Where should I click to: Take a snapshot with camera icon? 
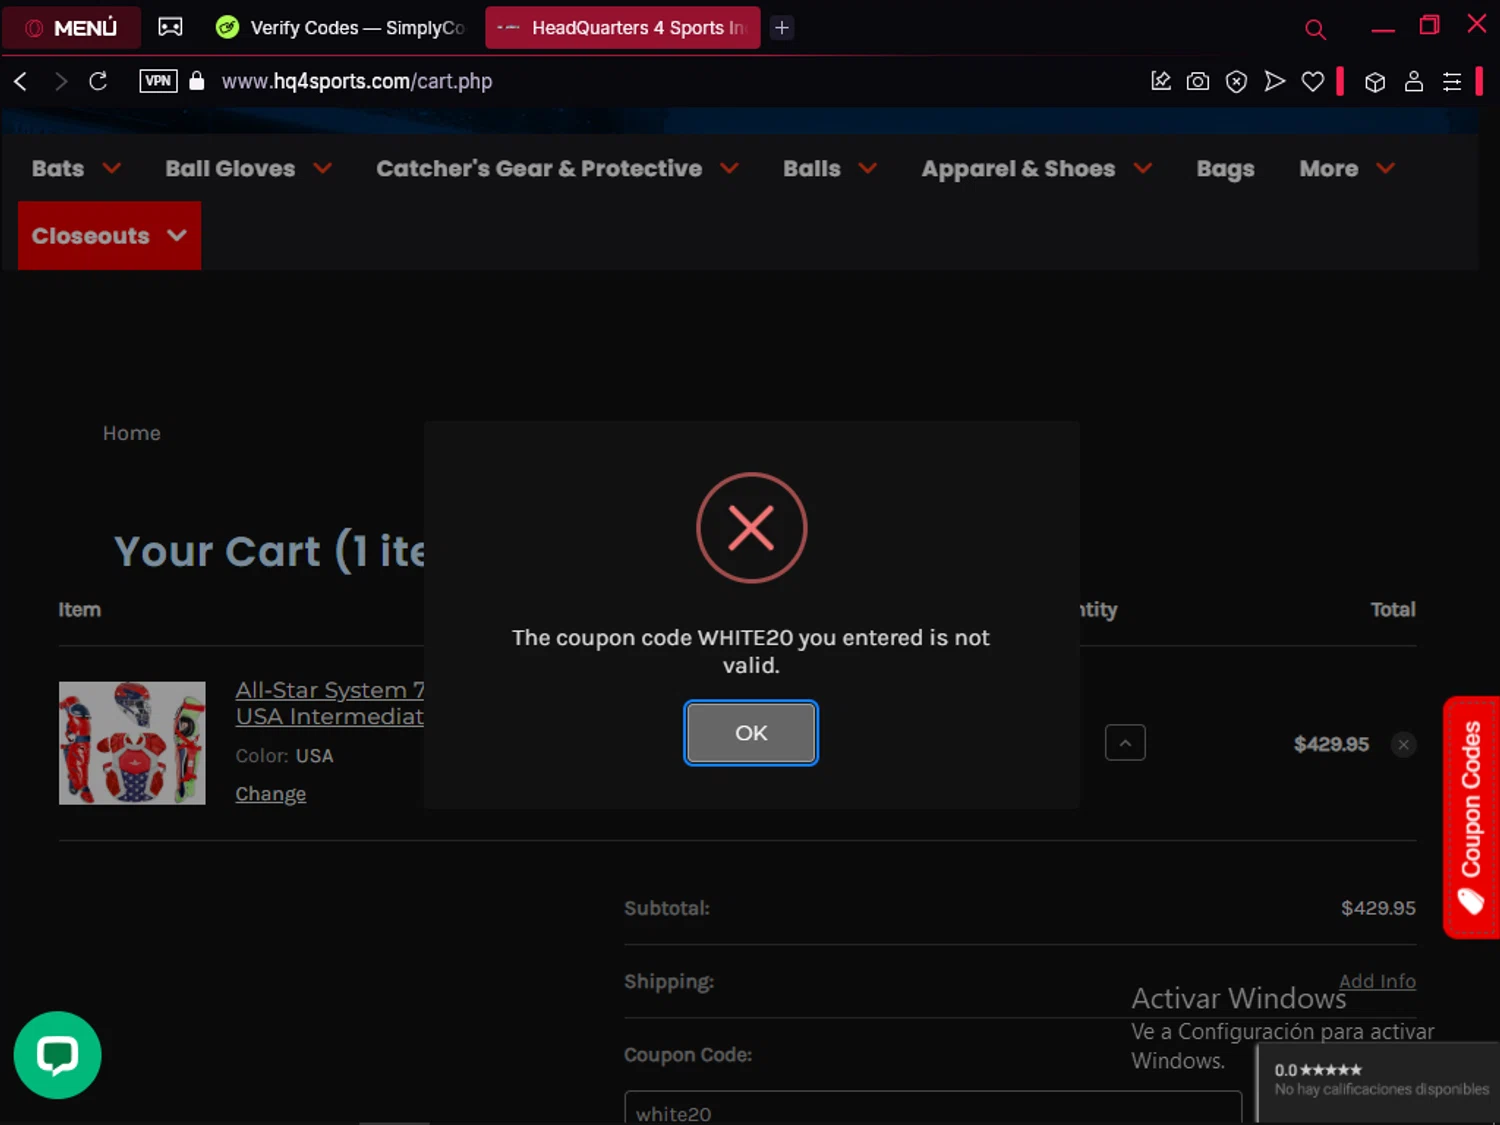[1198, 81]
